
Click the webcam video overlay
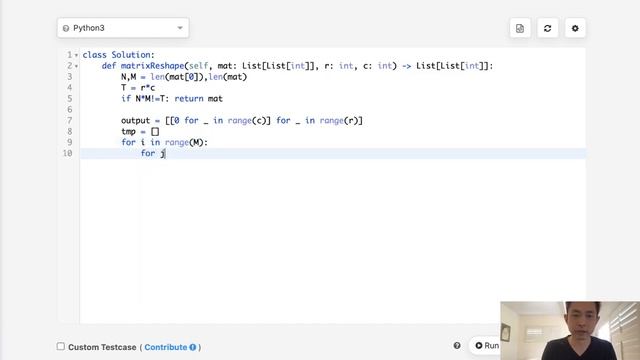point(570,331)
